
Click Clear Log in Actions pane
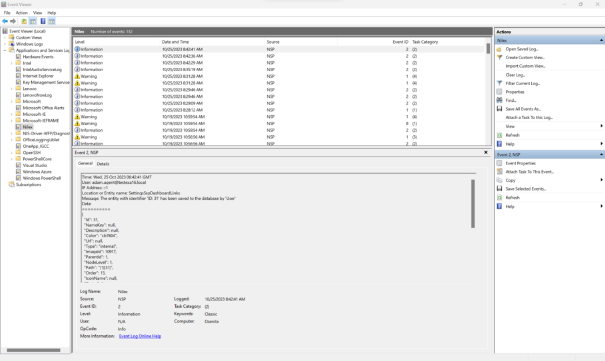pos(515,75)
